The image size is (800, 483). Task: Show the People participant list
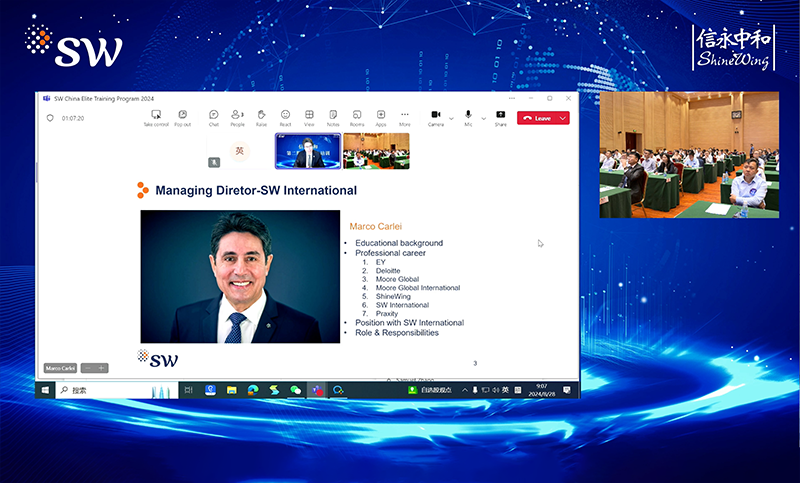pos(237,118)
